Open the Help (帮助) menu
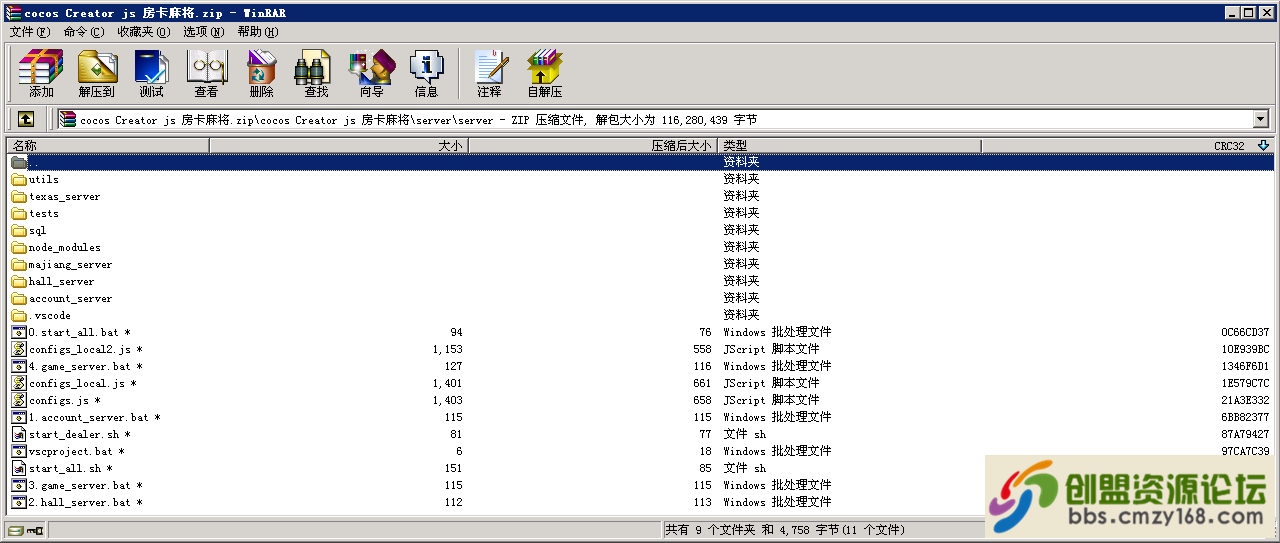1280x543 pixels. coord(258,32)
